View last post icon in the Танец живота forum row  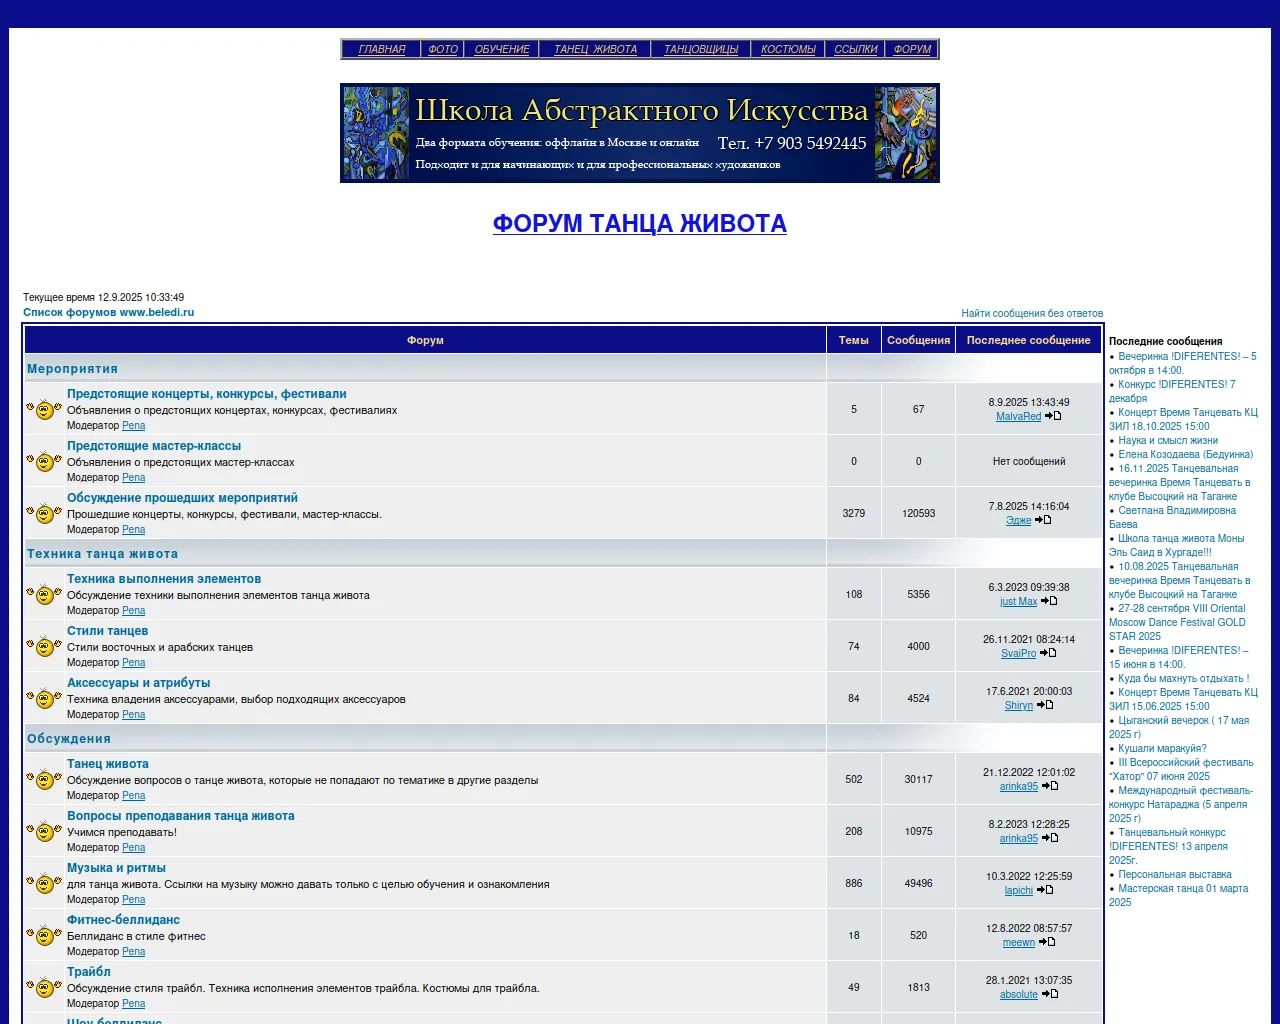click(1050, 786)
